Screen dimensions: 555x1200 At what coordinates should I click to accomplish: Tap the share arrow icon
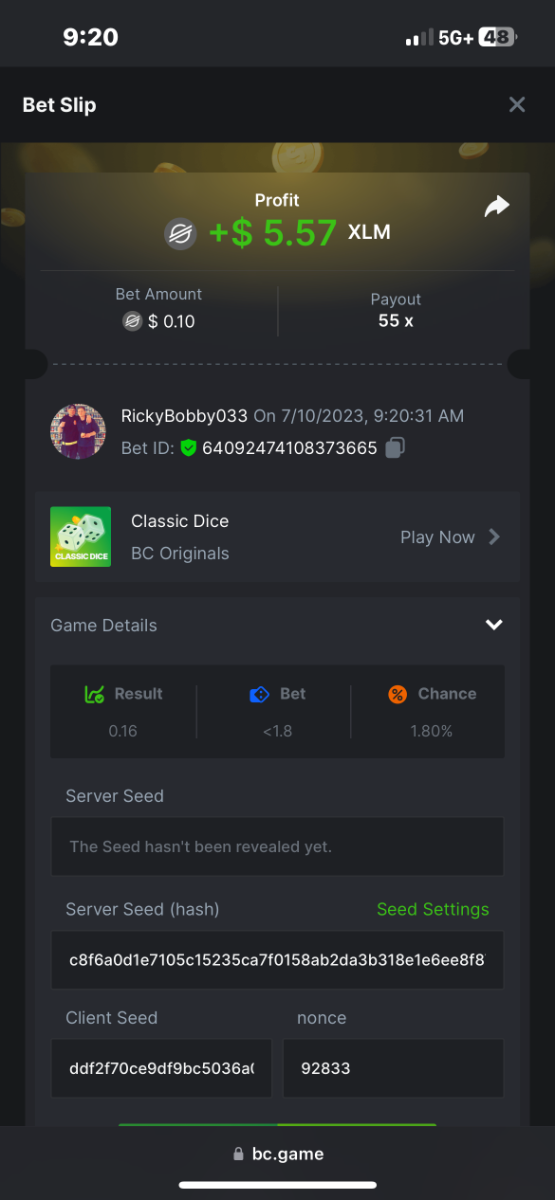pyautogui.click(x=496, y=206)
